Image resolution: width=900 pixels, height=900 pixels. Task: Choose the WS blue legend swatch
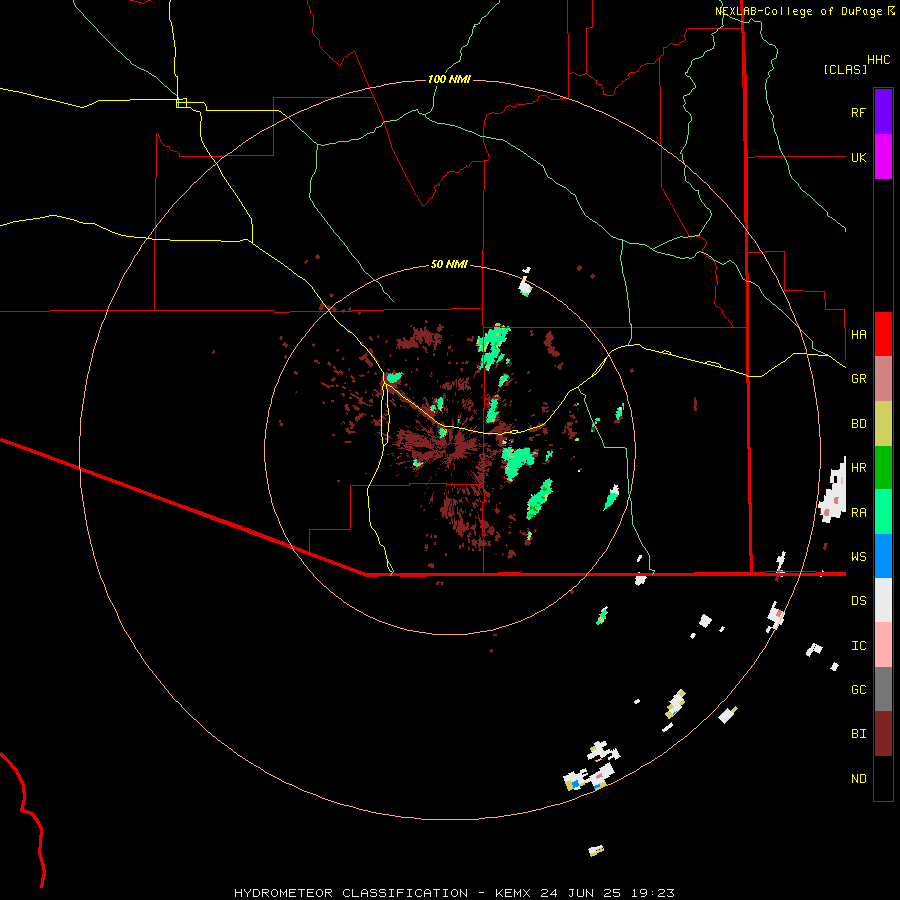883,556
